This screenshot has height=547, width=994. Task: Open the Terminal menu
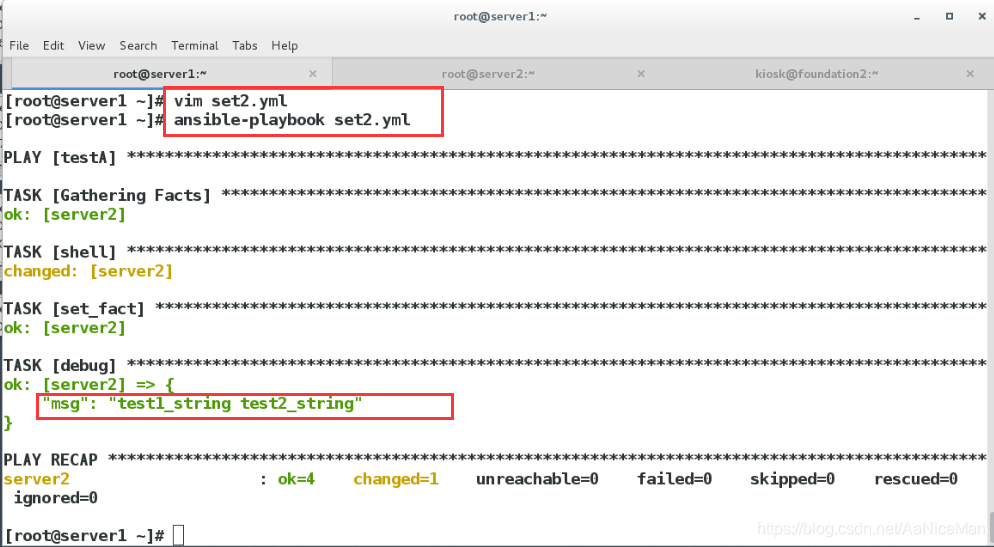(x=195, y=46)
